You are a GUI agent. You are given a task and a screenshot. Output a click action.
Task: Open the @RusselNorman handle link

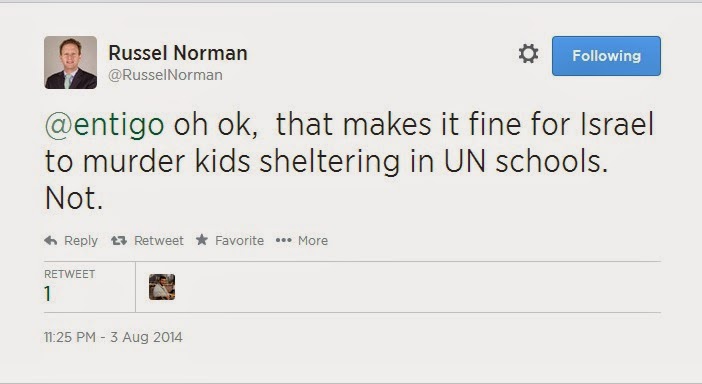pyautogui.click(x=165, y=75)
